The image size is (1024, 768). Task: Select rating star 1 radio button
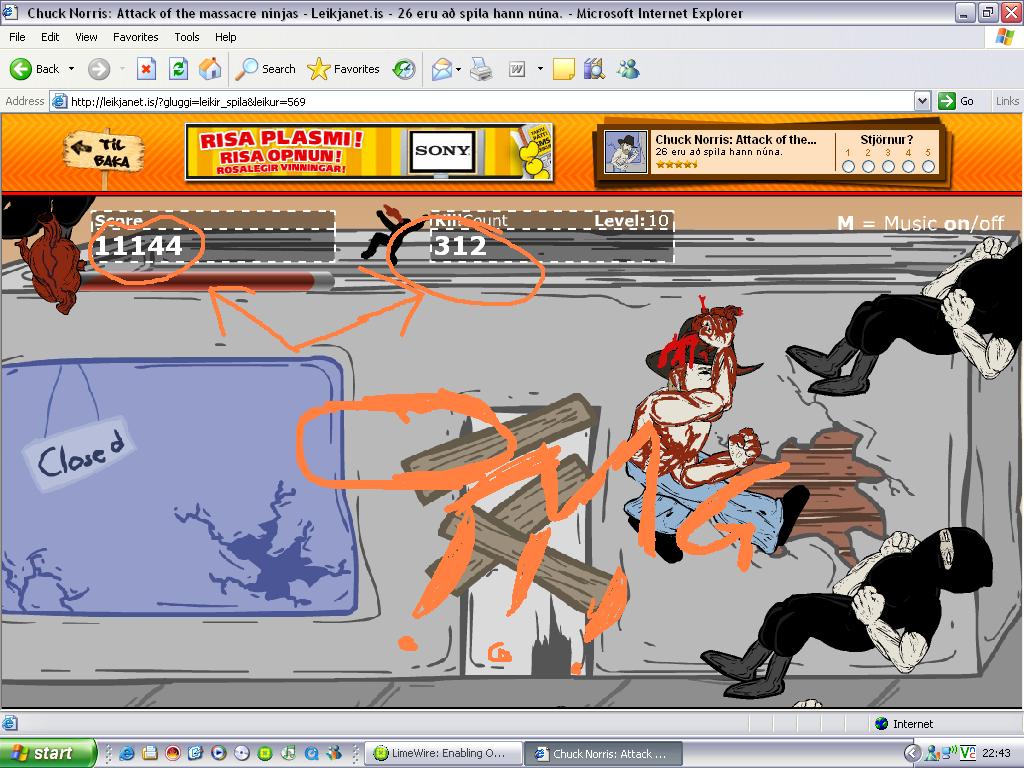(x=848, y=167)
